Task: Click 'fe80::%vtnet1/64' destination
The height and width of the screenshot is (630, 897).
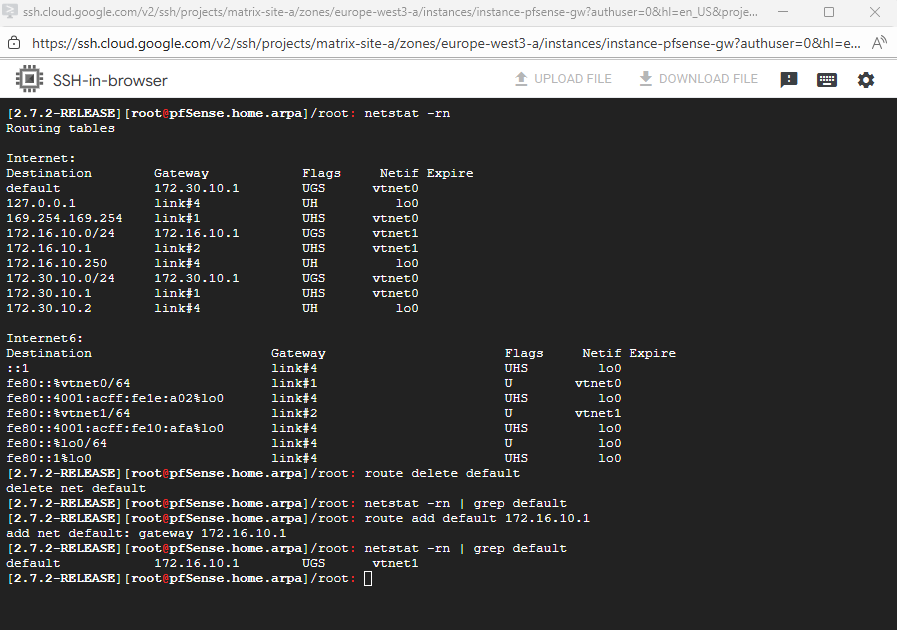Action: point(68,413)
